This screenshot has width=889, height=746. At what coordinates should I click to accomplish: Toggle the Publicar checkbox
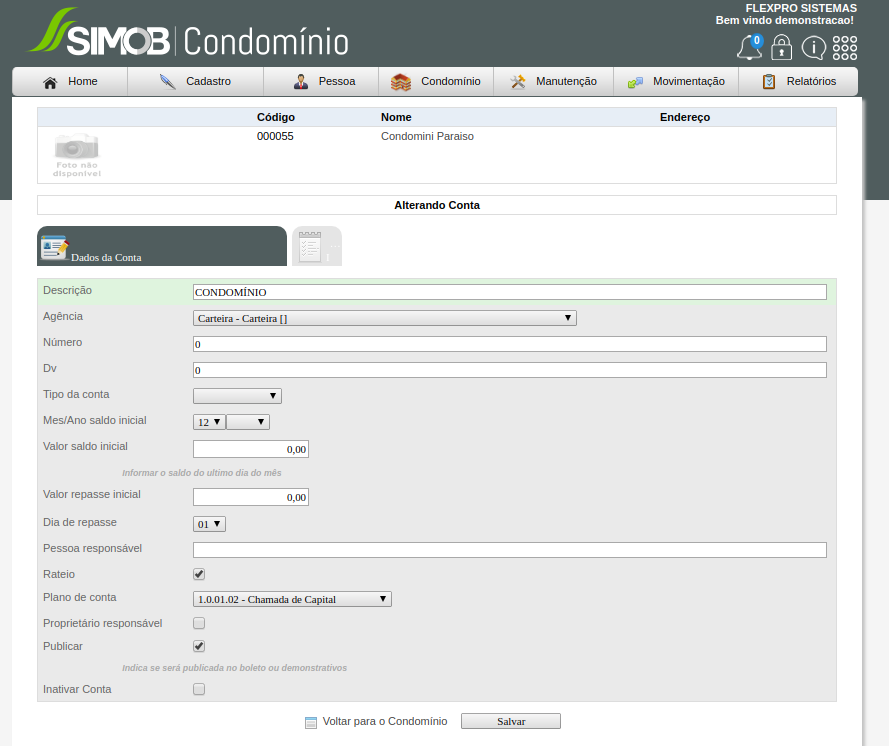coord(199,646)
